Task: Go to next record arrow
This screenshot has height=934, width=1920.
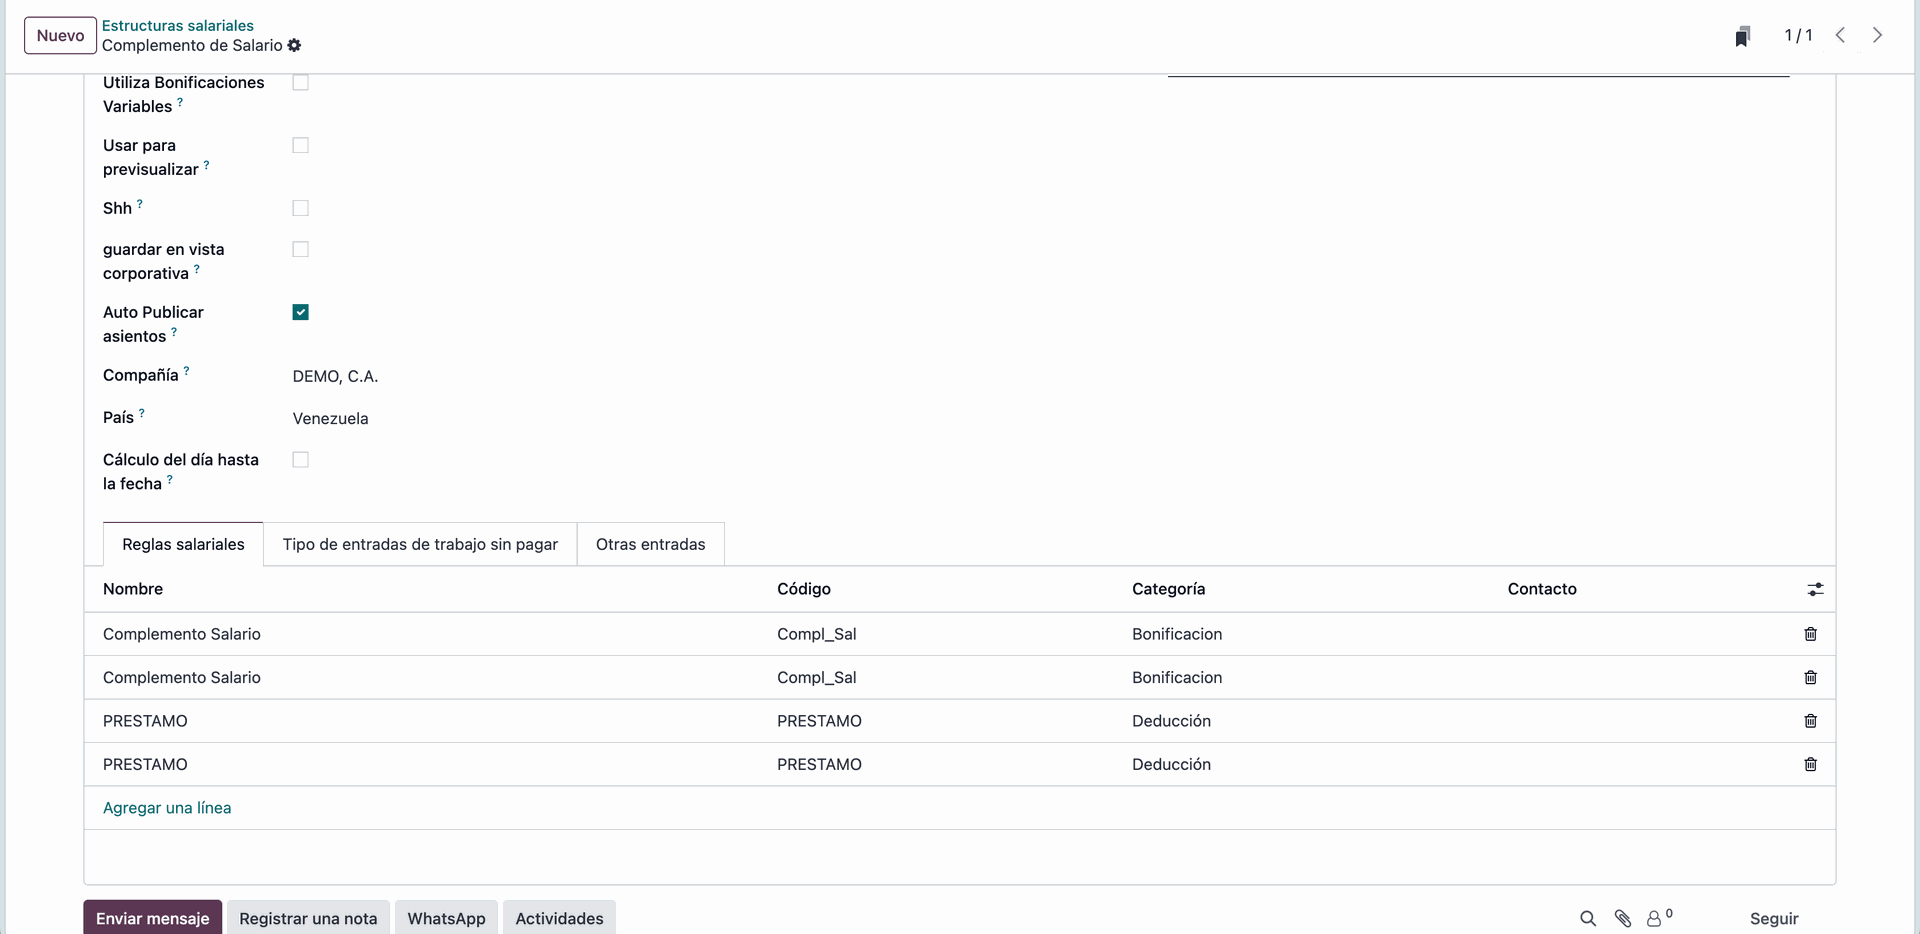Action: pyautogui.click(x=1877, y=35)
